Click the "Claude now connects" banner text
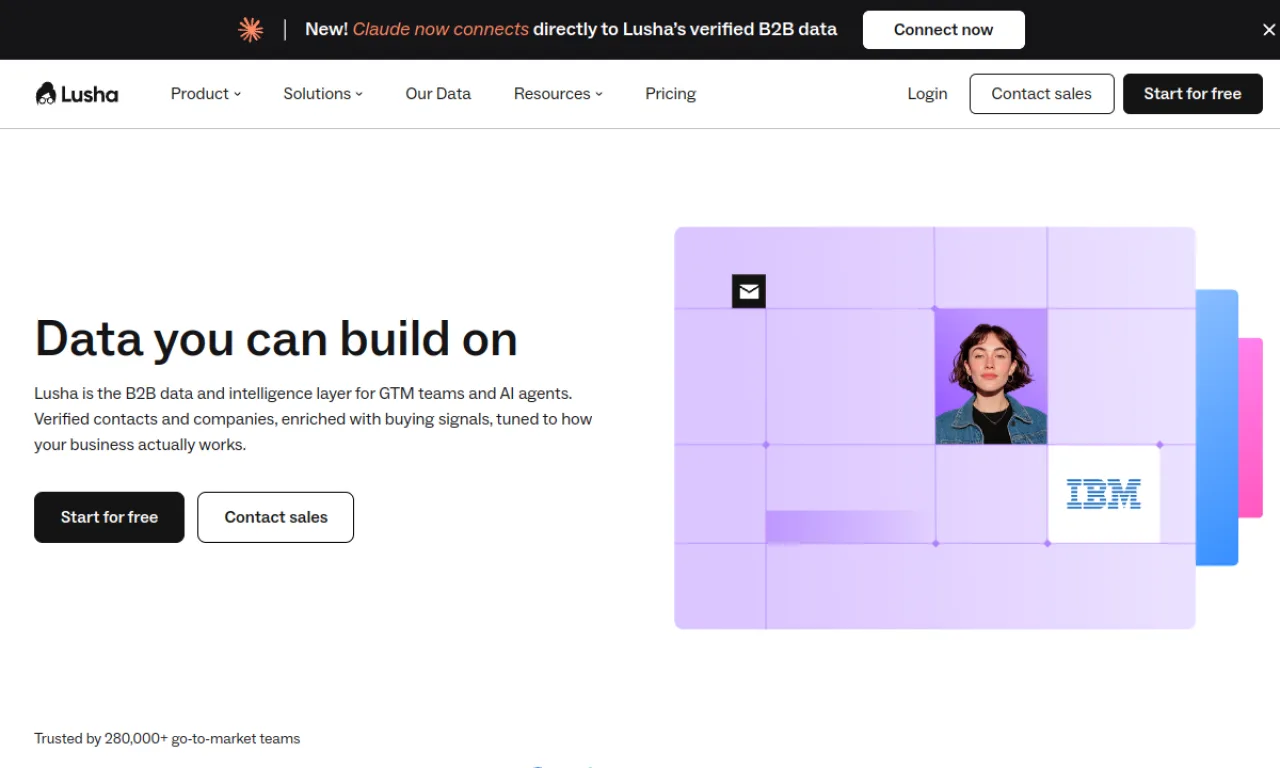The width and height of the screenshot is (1280, 768). pyautogui.click(x=441, y=30)
